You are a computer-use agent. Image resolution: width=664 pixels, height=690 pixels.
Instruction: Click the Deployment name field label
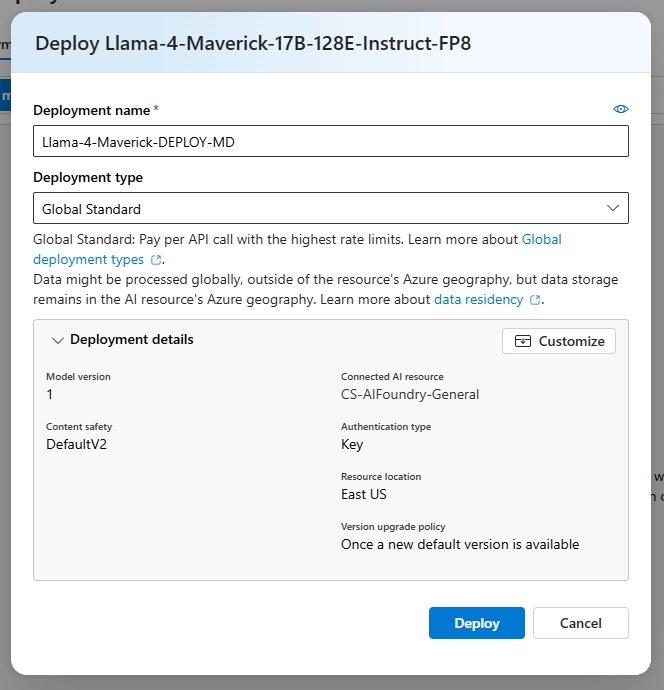click(x=92, y=110)
